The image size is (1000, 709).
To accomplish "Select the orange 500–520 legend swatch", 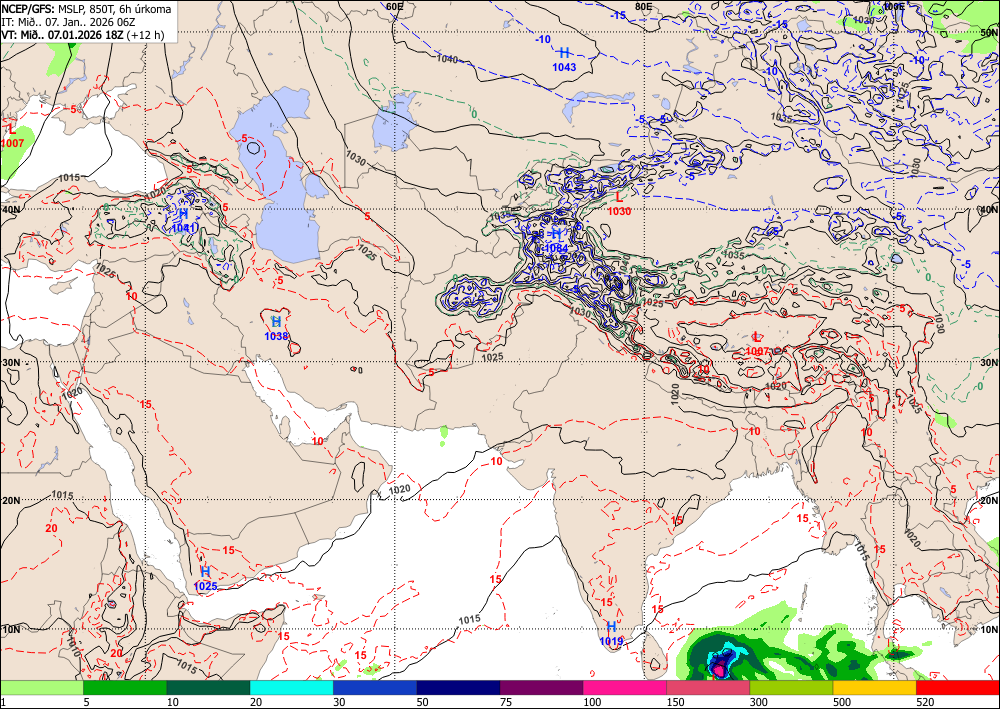I will [874, 687].
